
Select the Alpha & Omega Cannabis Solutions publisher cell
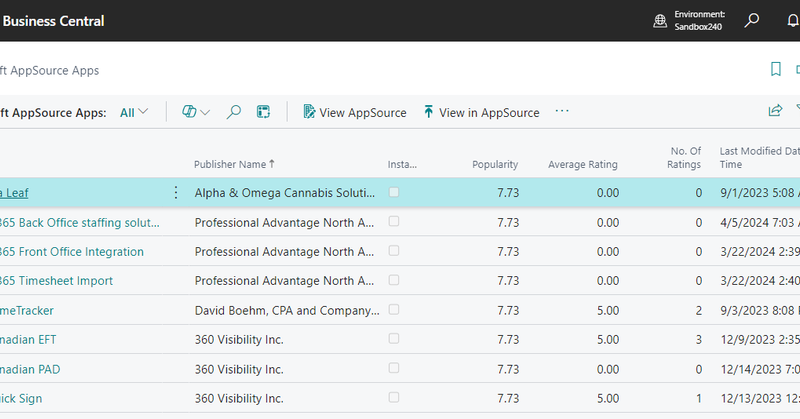click(x=285, y=193)
